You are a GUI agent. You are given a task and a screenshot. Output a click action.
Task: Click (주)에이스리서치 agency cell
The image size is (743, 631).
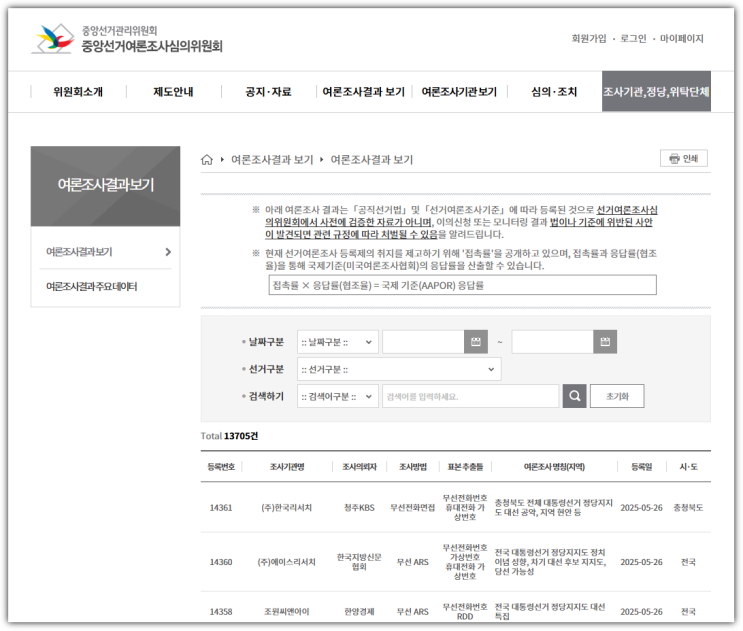[x=287, y=562]
